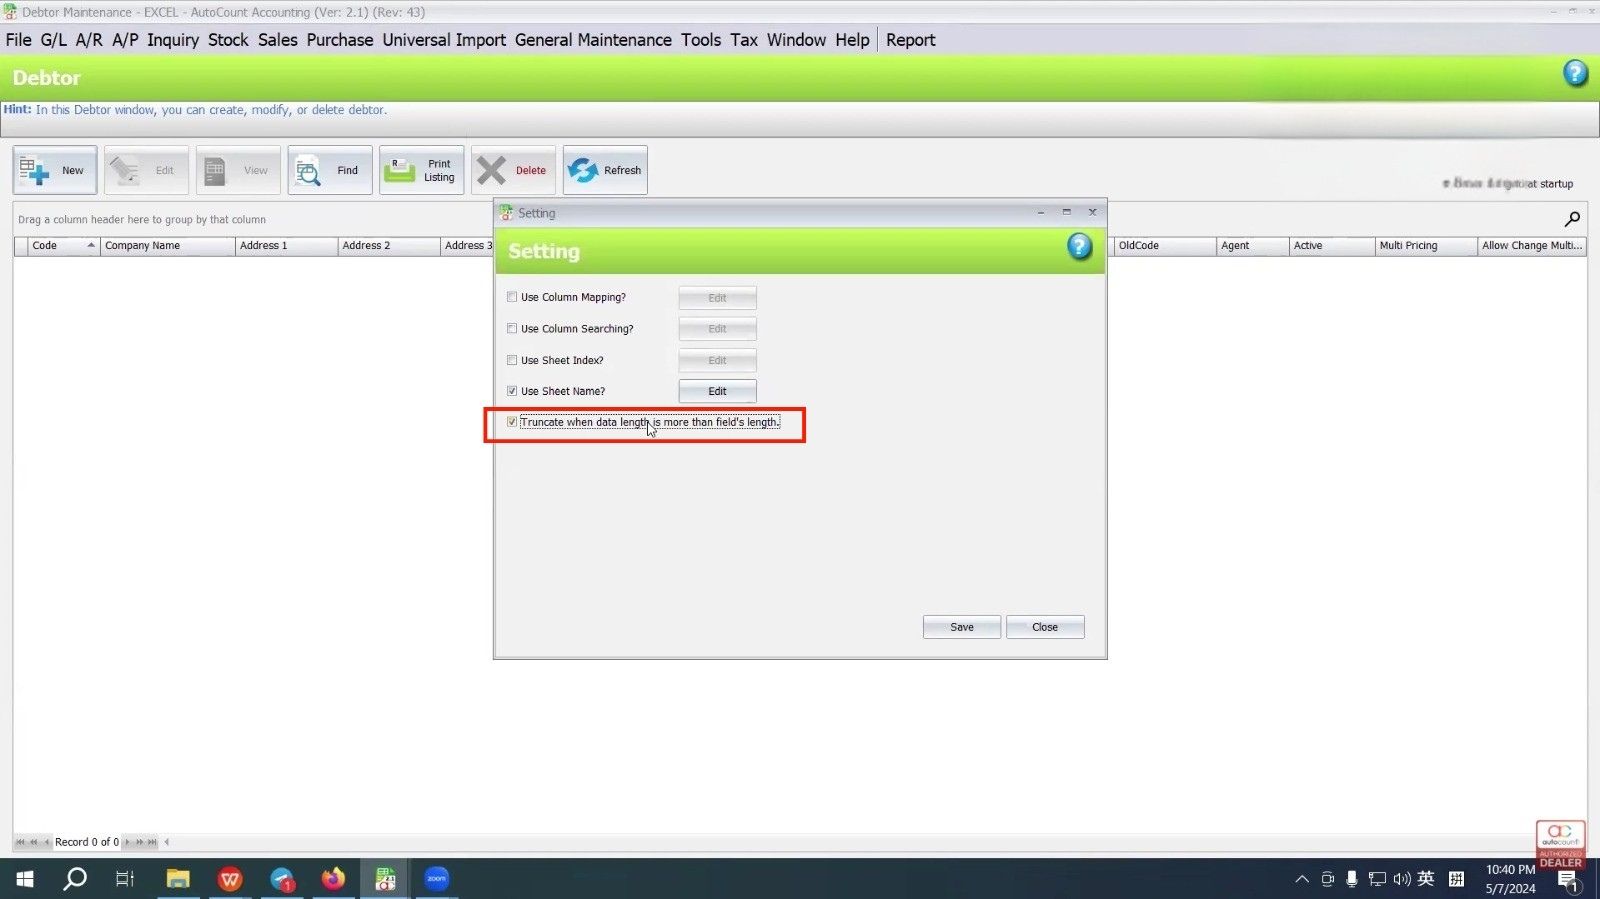
Task: Open Task View on taskbar
Action: [x=125, y=879]
